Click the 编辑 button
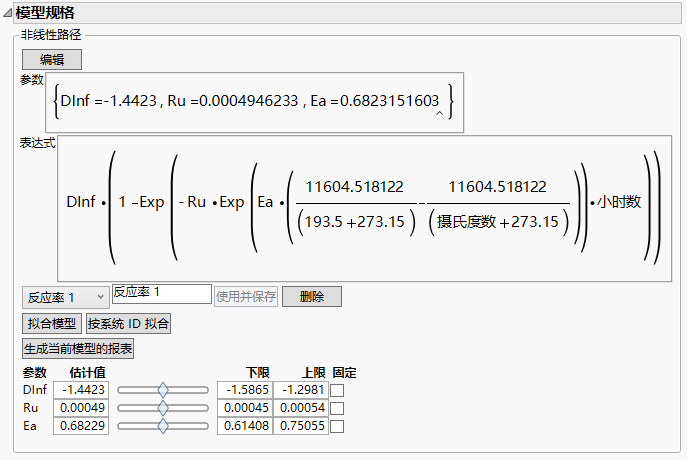The image size is (687, 460). click(52, 59)
